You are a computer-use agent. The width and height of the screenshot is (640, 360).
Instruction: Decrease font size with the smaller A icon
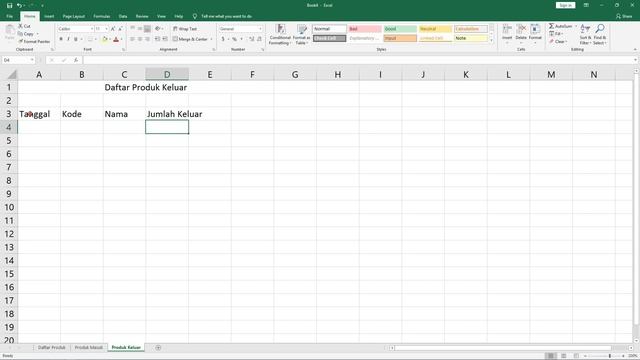coord(120,29)
